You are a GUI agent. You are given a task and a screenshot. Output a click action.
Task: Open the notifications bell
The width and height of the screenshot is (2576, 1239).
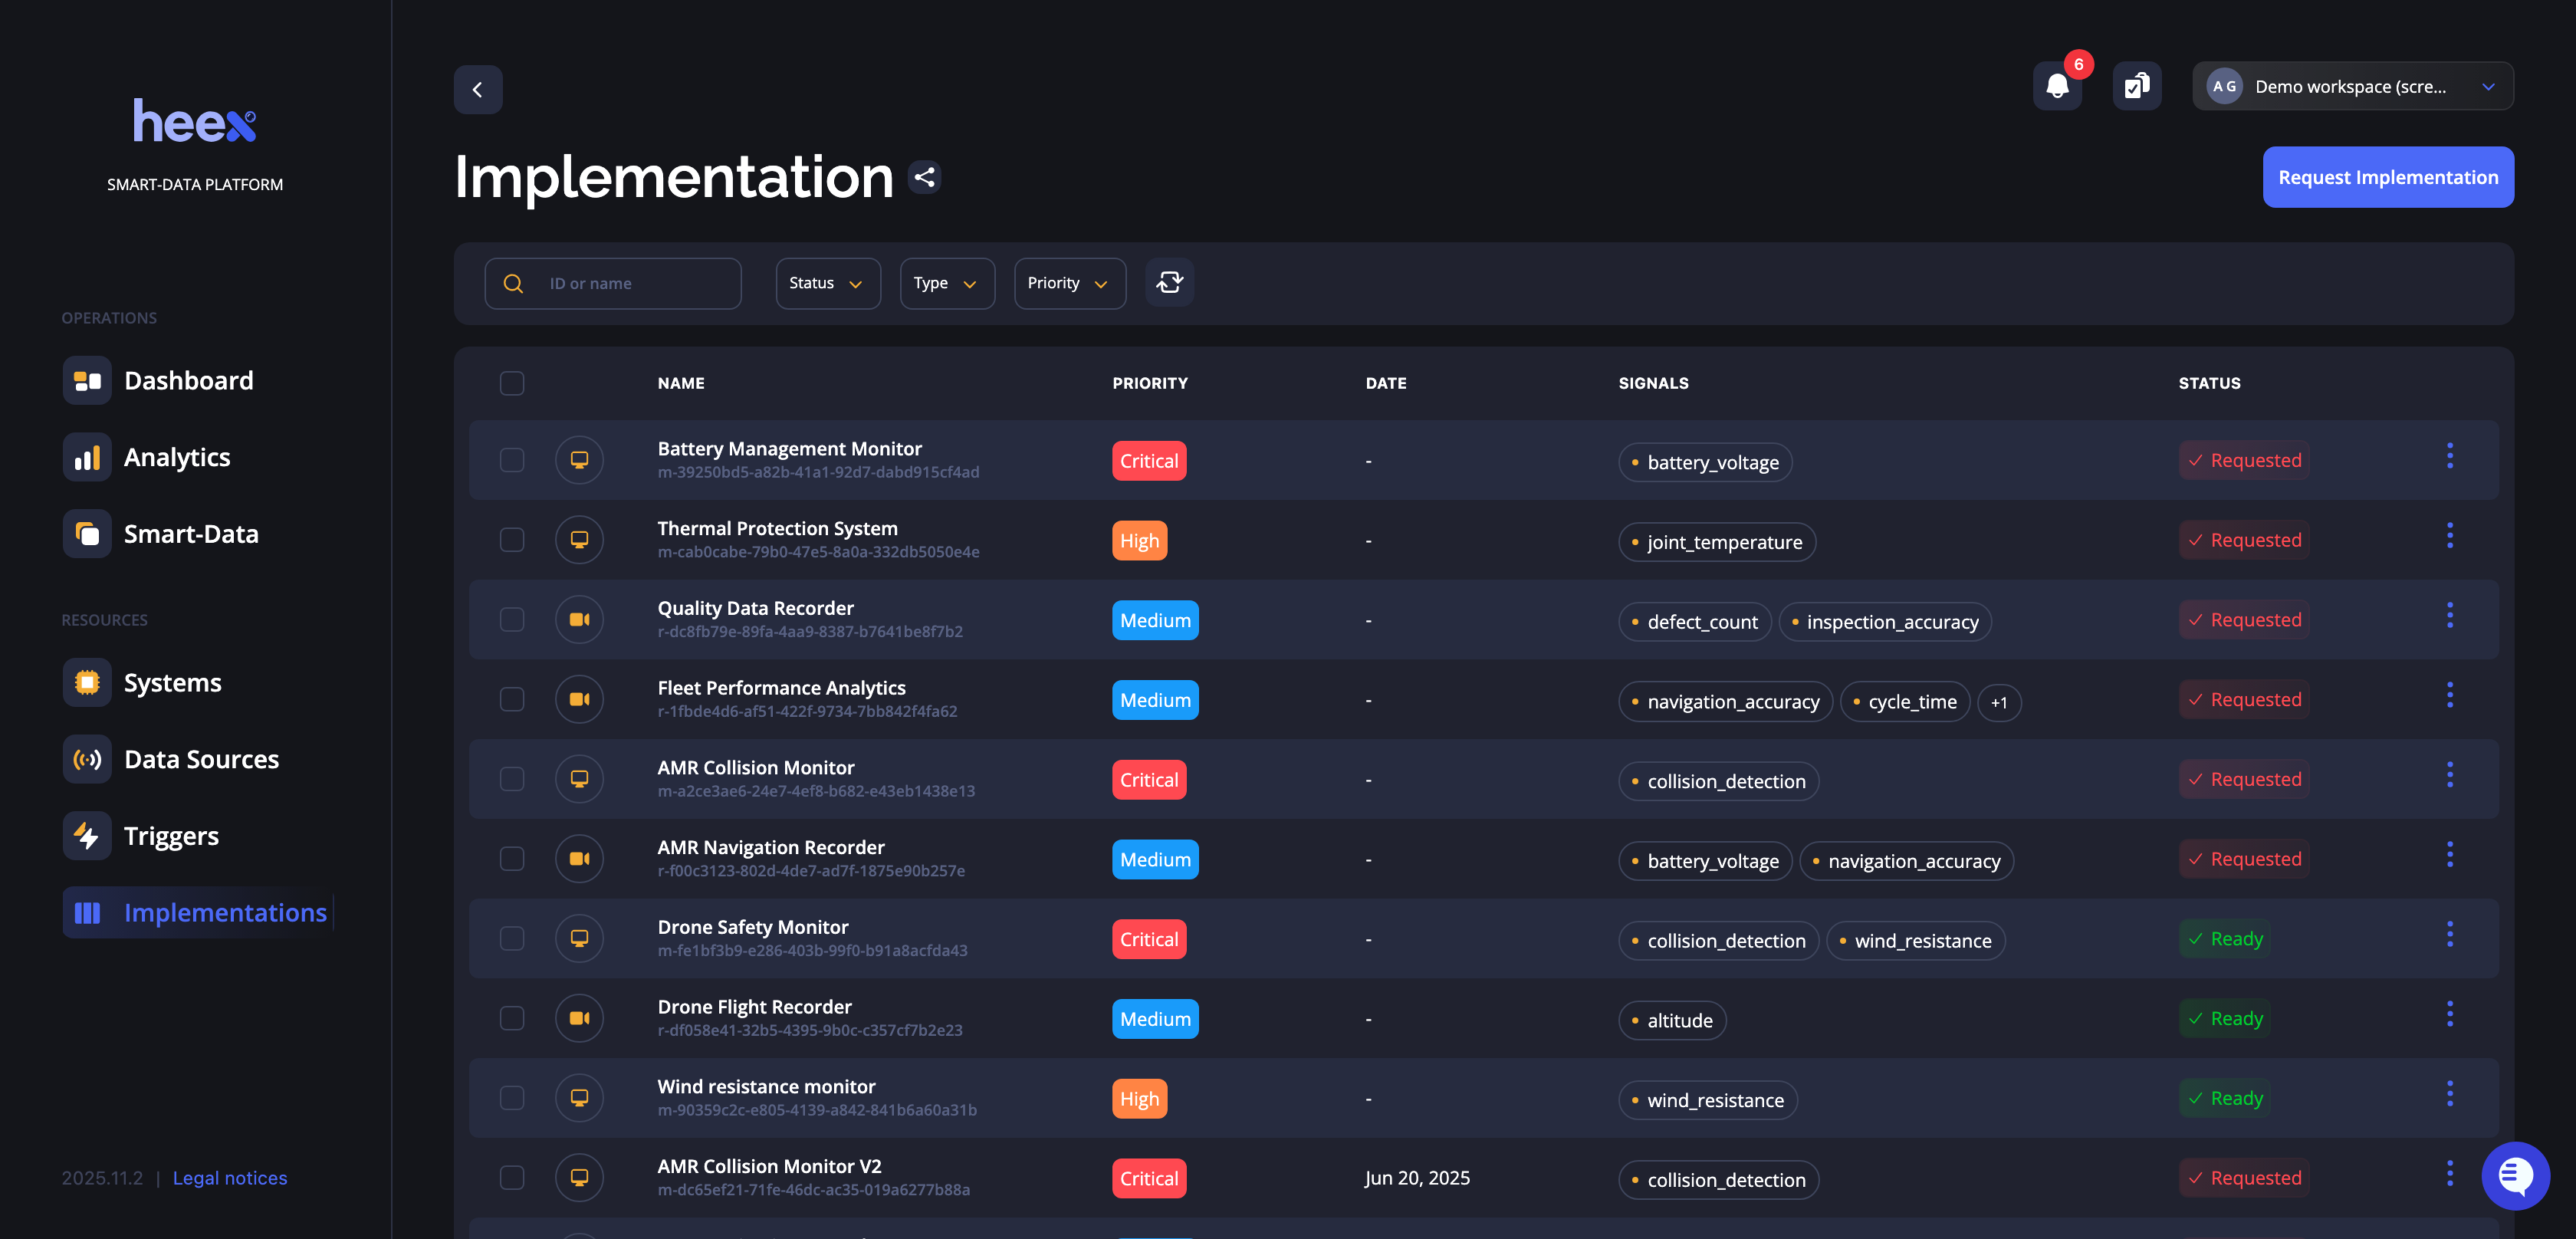[x=2057, y=85]
